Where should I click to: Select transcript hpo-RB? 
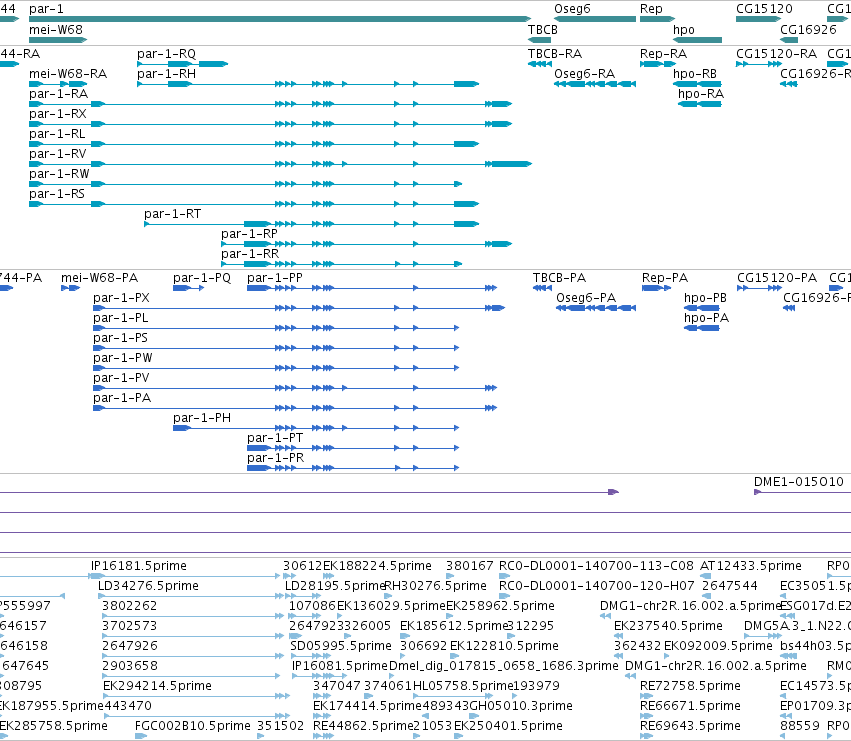[697, 84]
